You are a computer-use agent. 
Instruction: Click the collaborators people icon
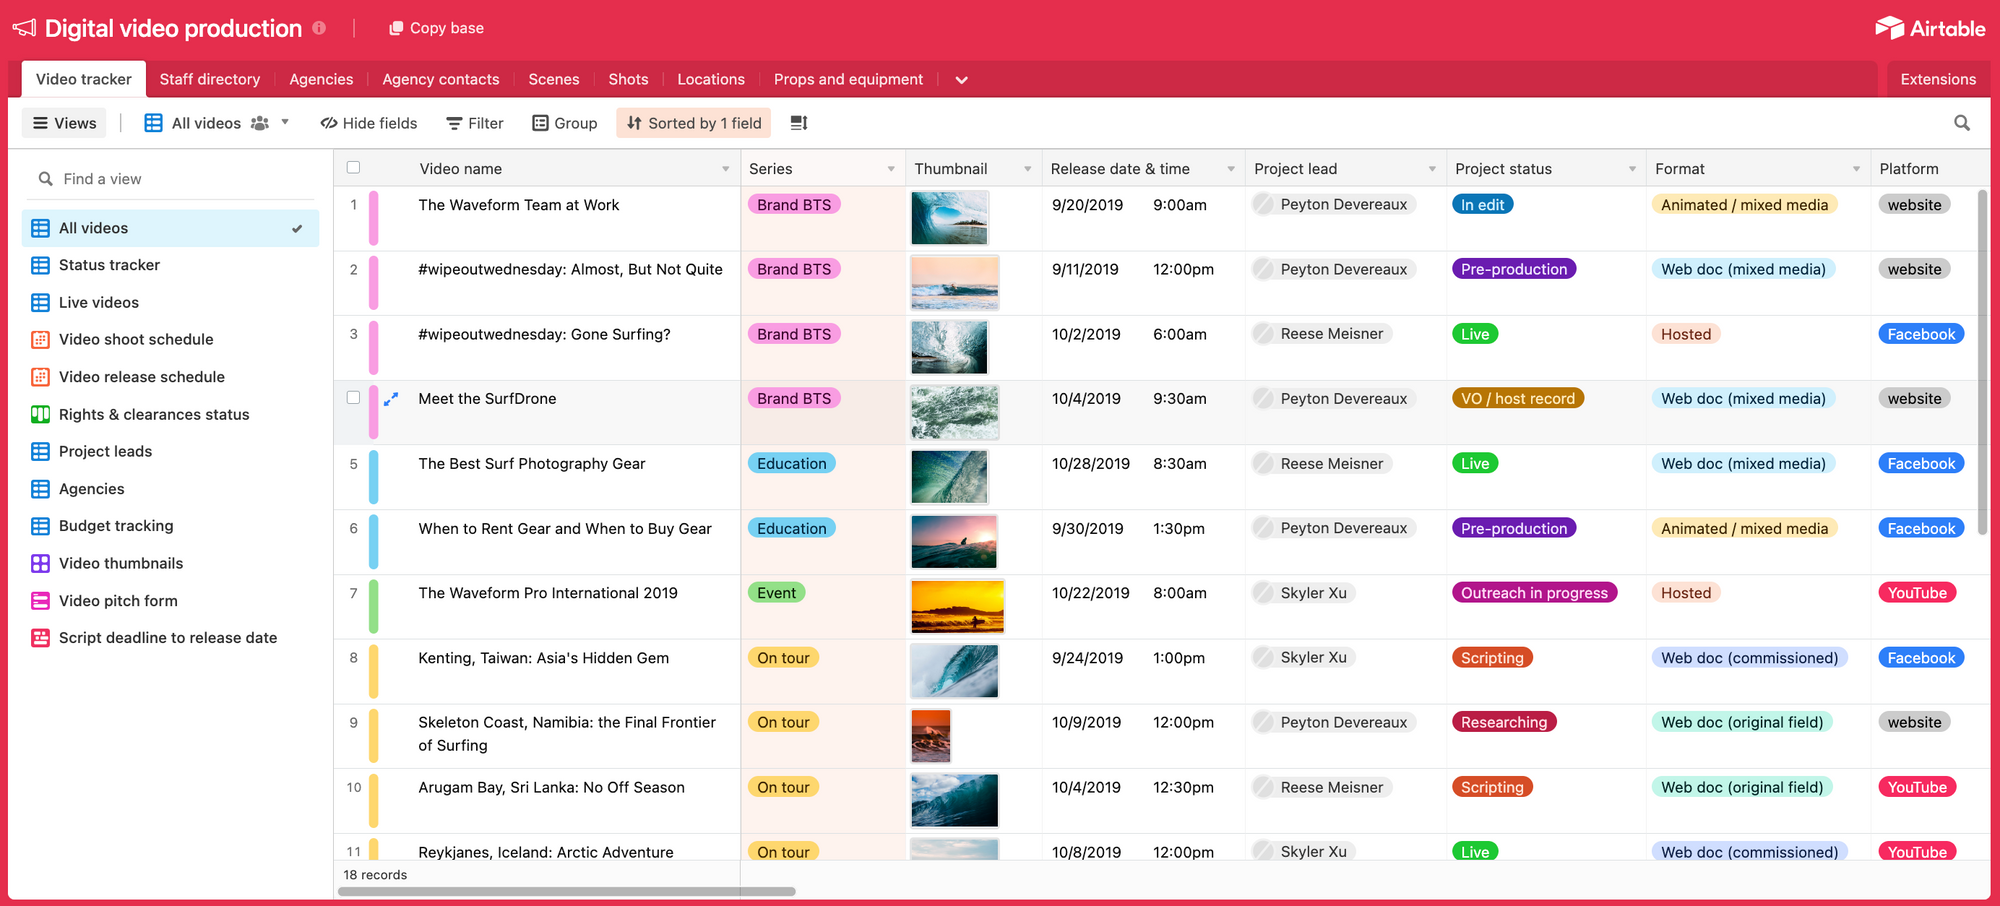[x=260, y=123]
